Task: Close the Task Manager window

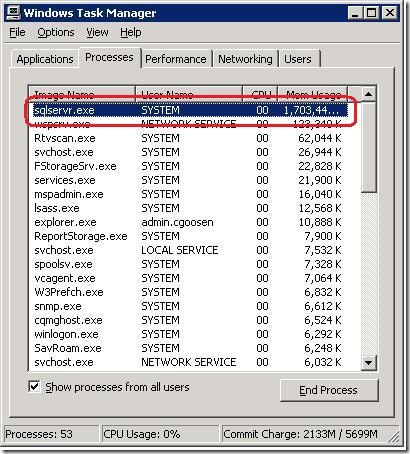Action: click(389, 13)
